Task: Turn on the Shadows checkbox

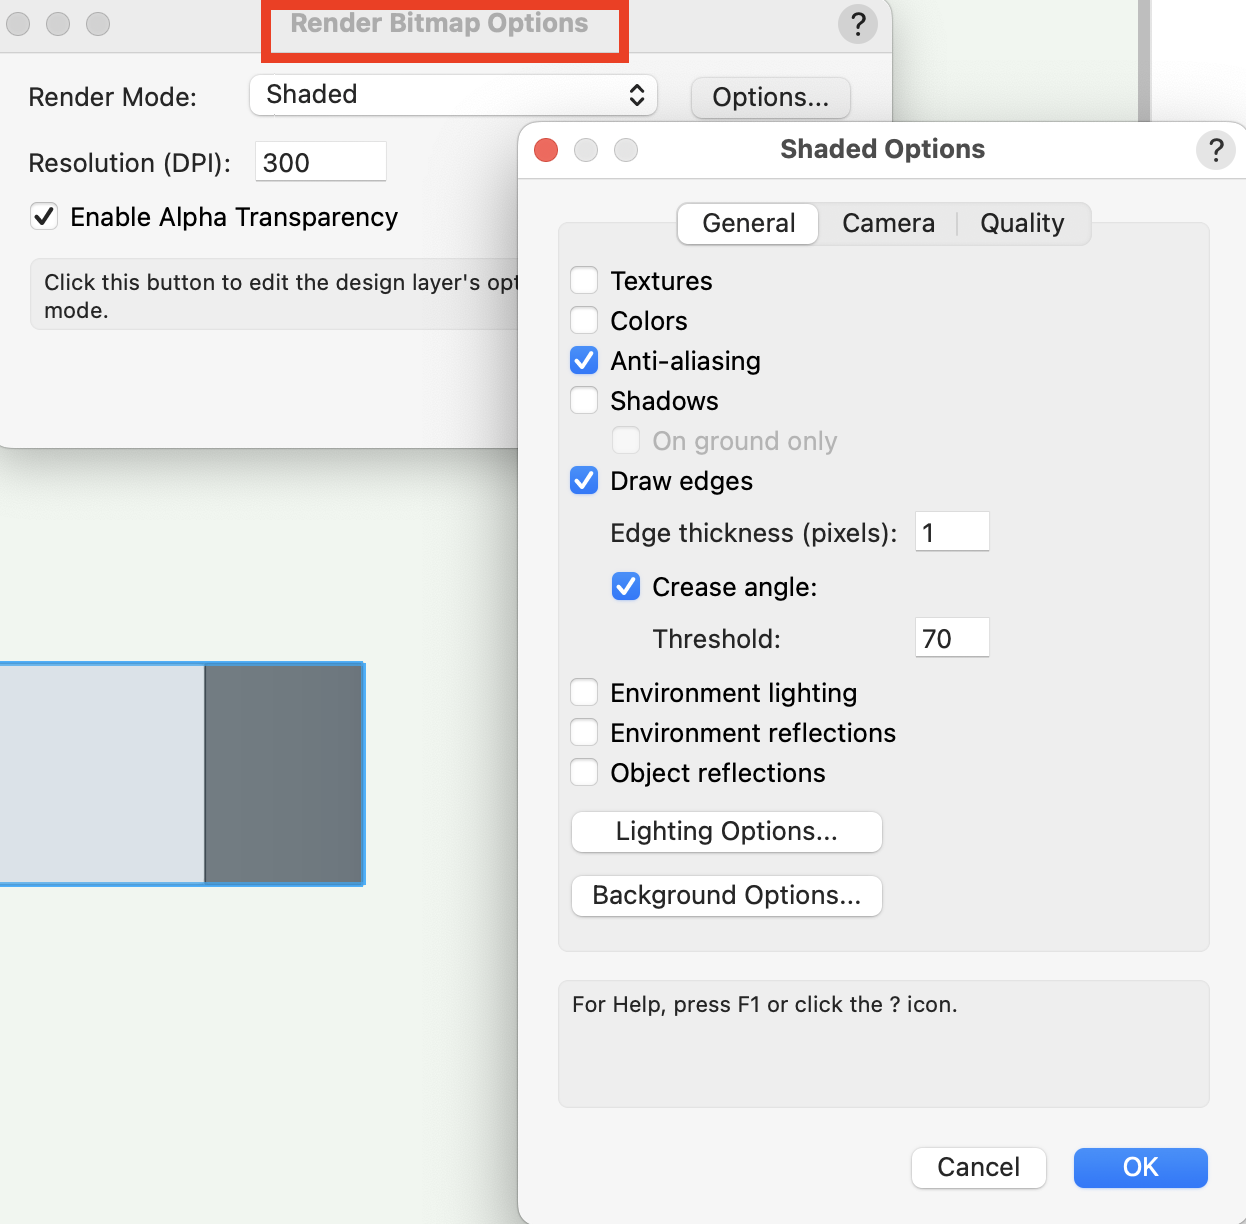Action: click(584, 401)
